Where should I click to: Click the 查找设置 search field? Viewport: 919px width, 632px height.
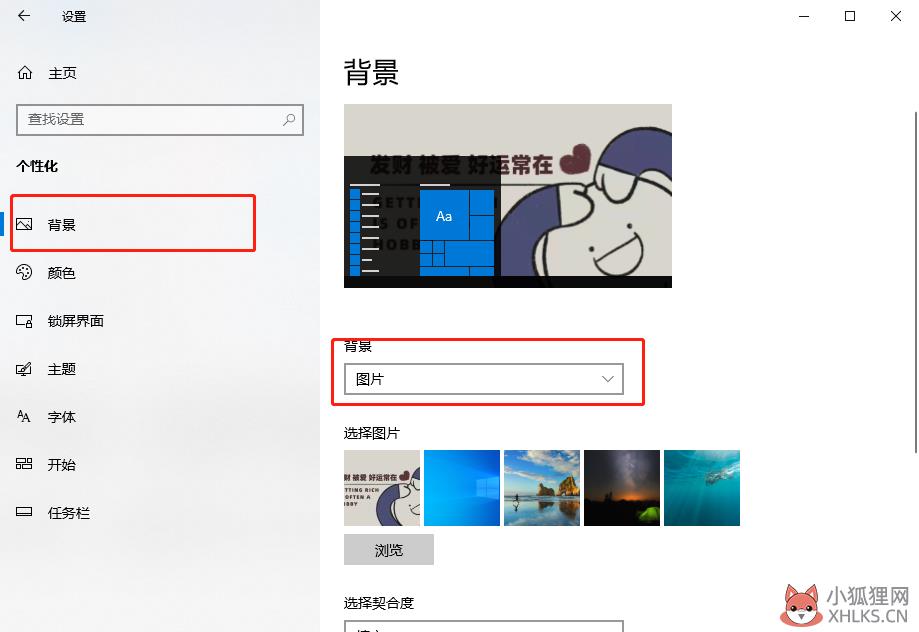click(x=160, y=120)
